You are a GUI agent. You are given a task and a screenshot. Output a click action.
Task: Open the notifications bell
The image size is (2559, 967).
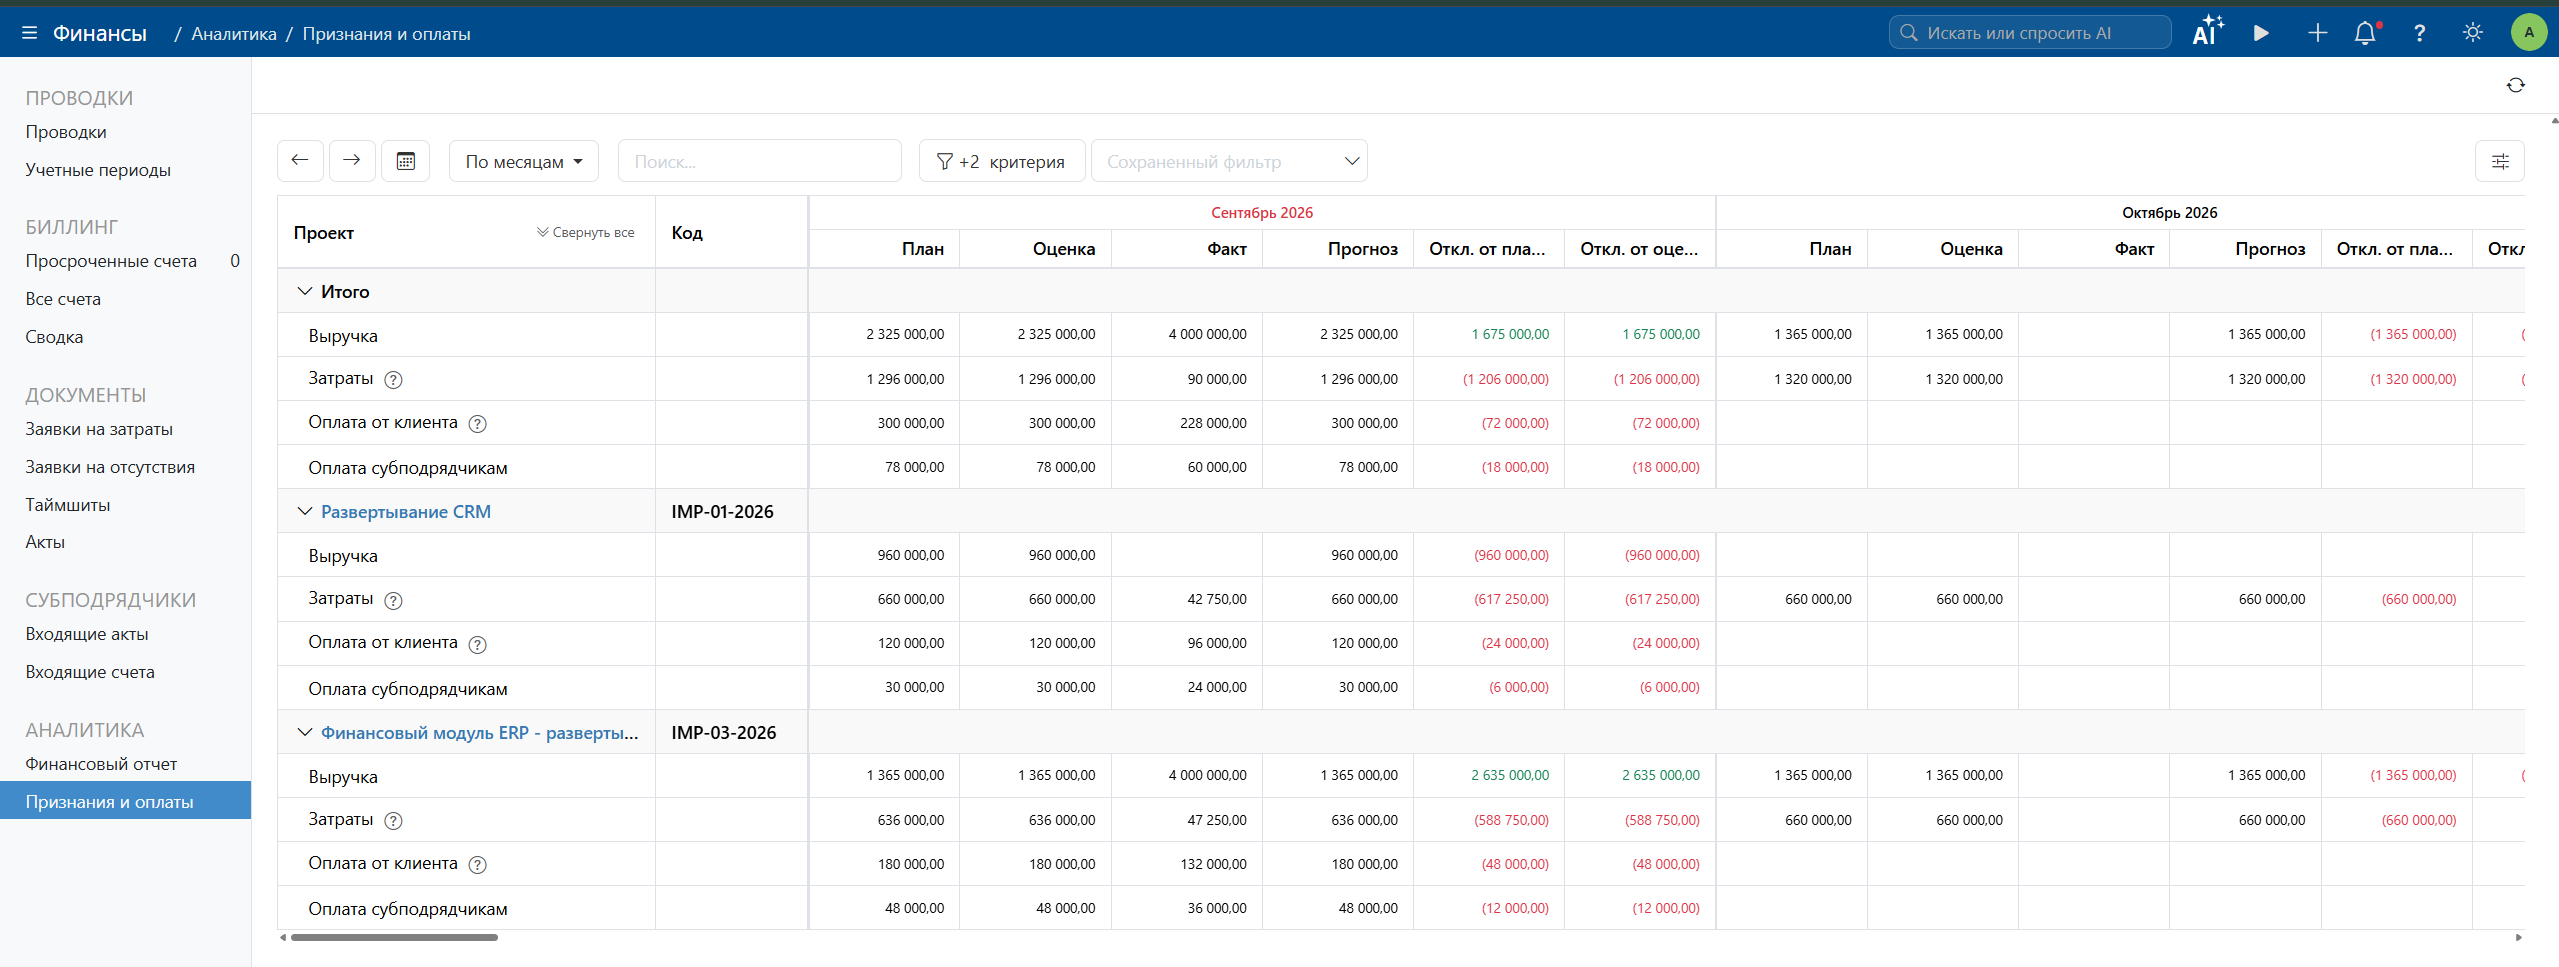(2366, 33)
